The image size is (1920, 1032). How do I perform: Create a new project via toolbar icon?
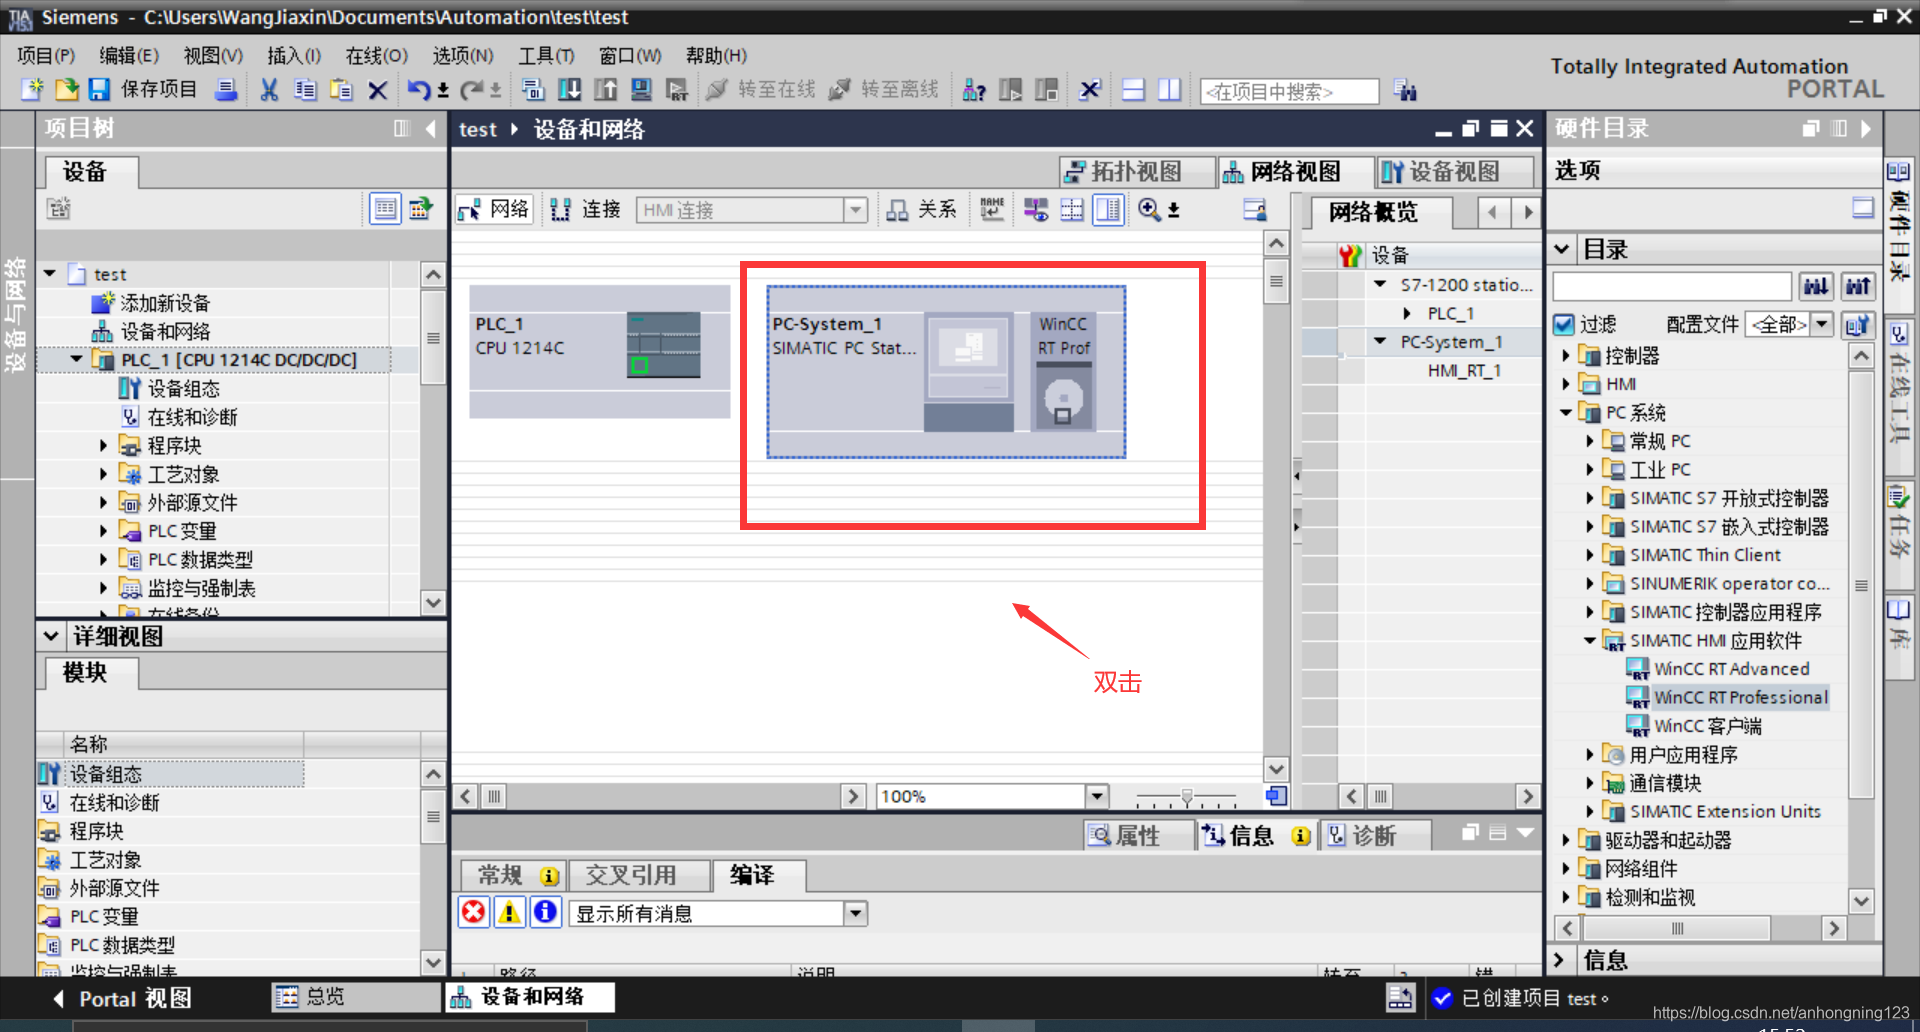tap(32, 90)
